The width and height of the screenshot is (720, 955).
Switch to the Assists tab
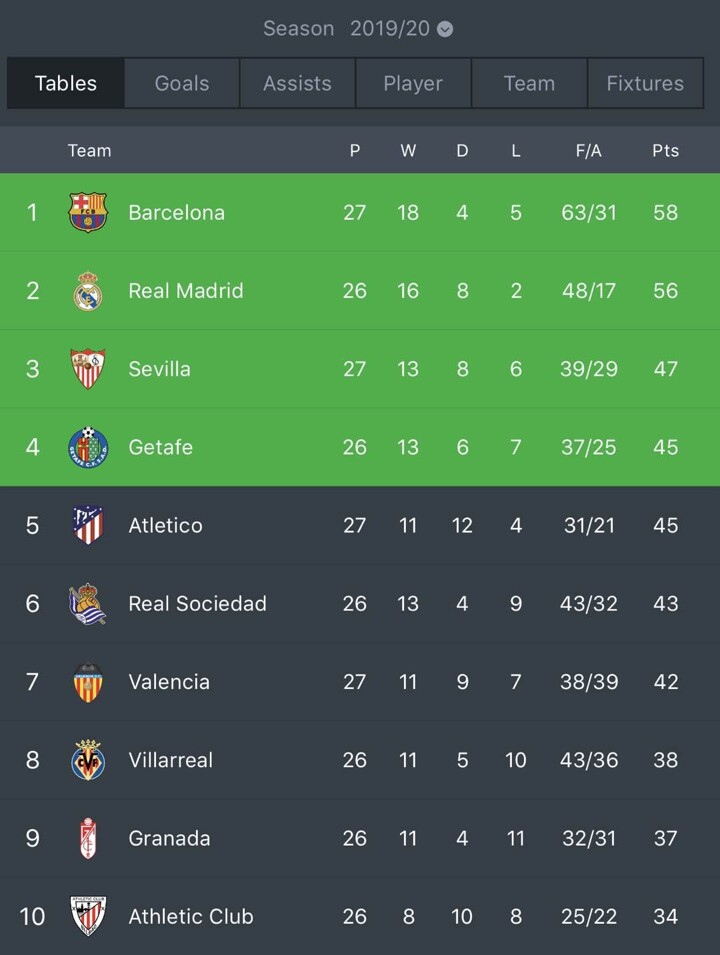297,83
